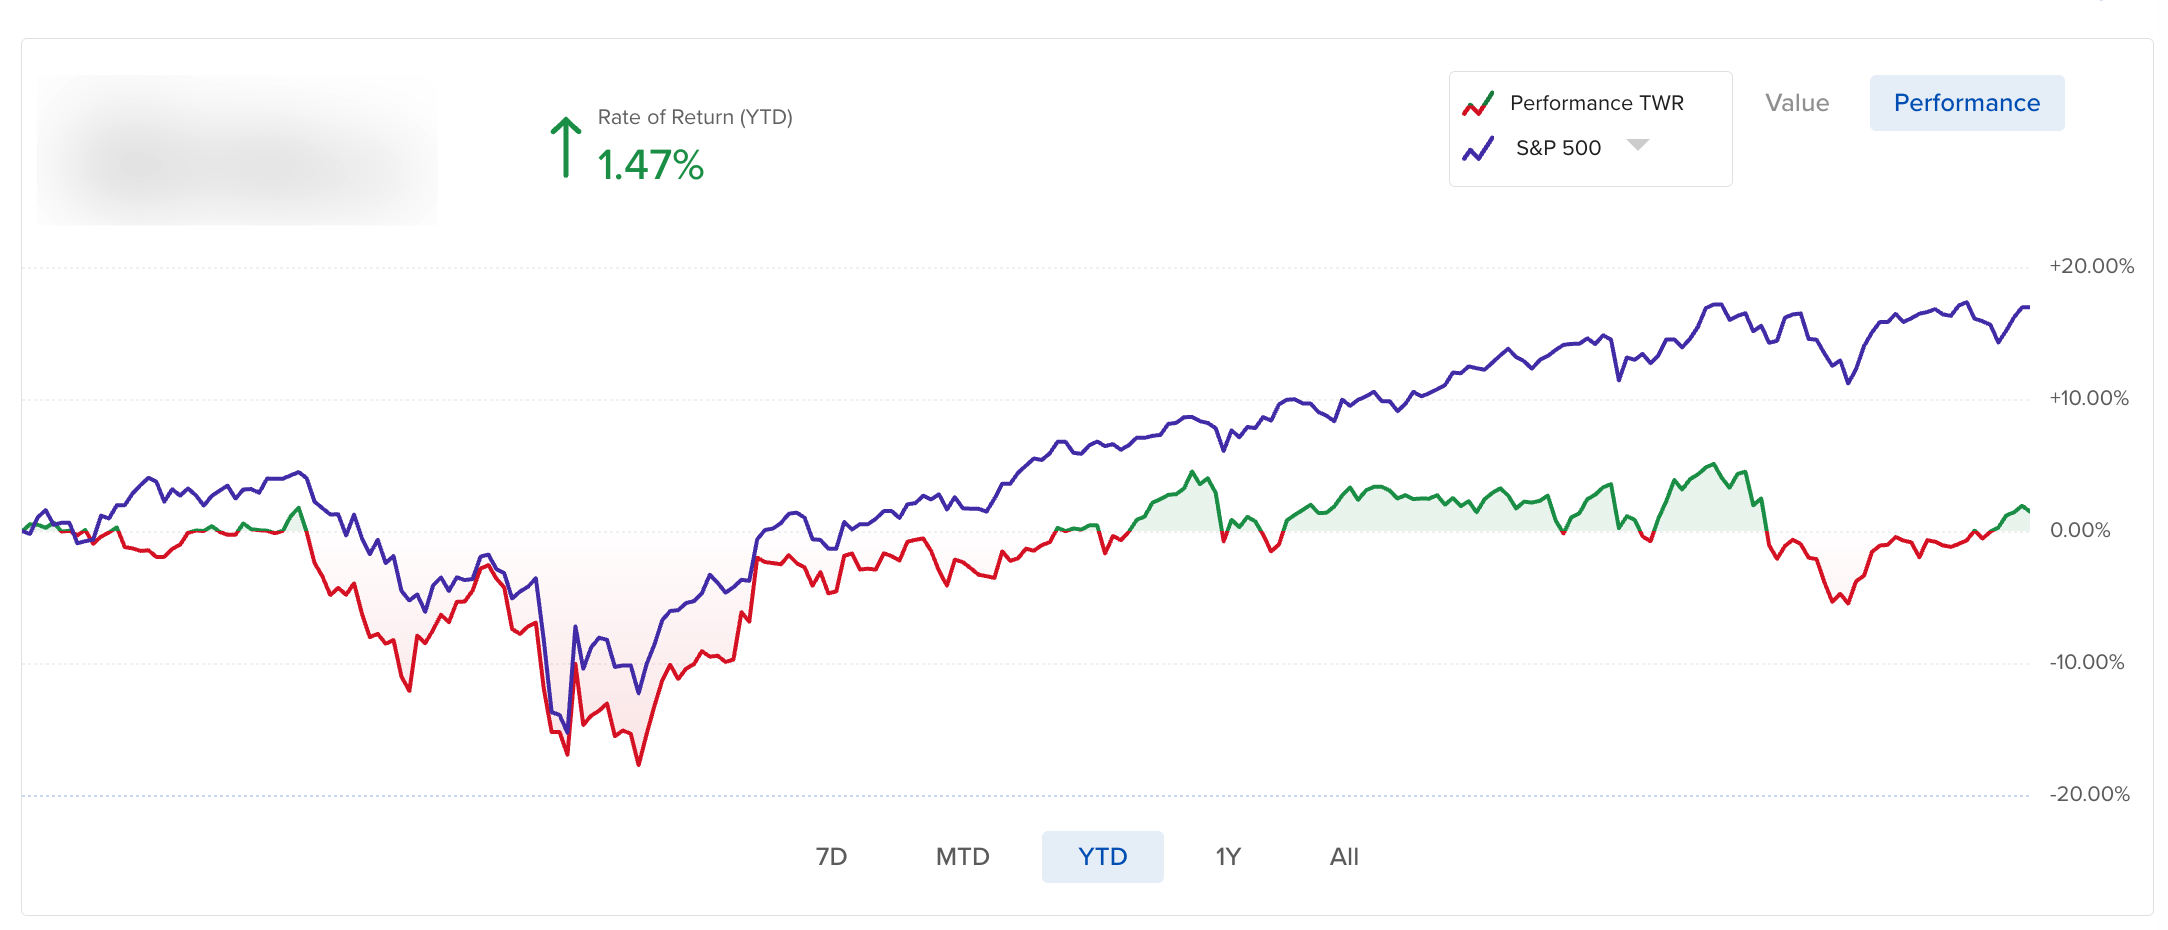This screenshot has height=930, width=2168.
Task: Click the 0.00% axis label
Action: pos(2080,530)
